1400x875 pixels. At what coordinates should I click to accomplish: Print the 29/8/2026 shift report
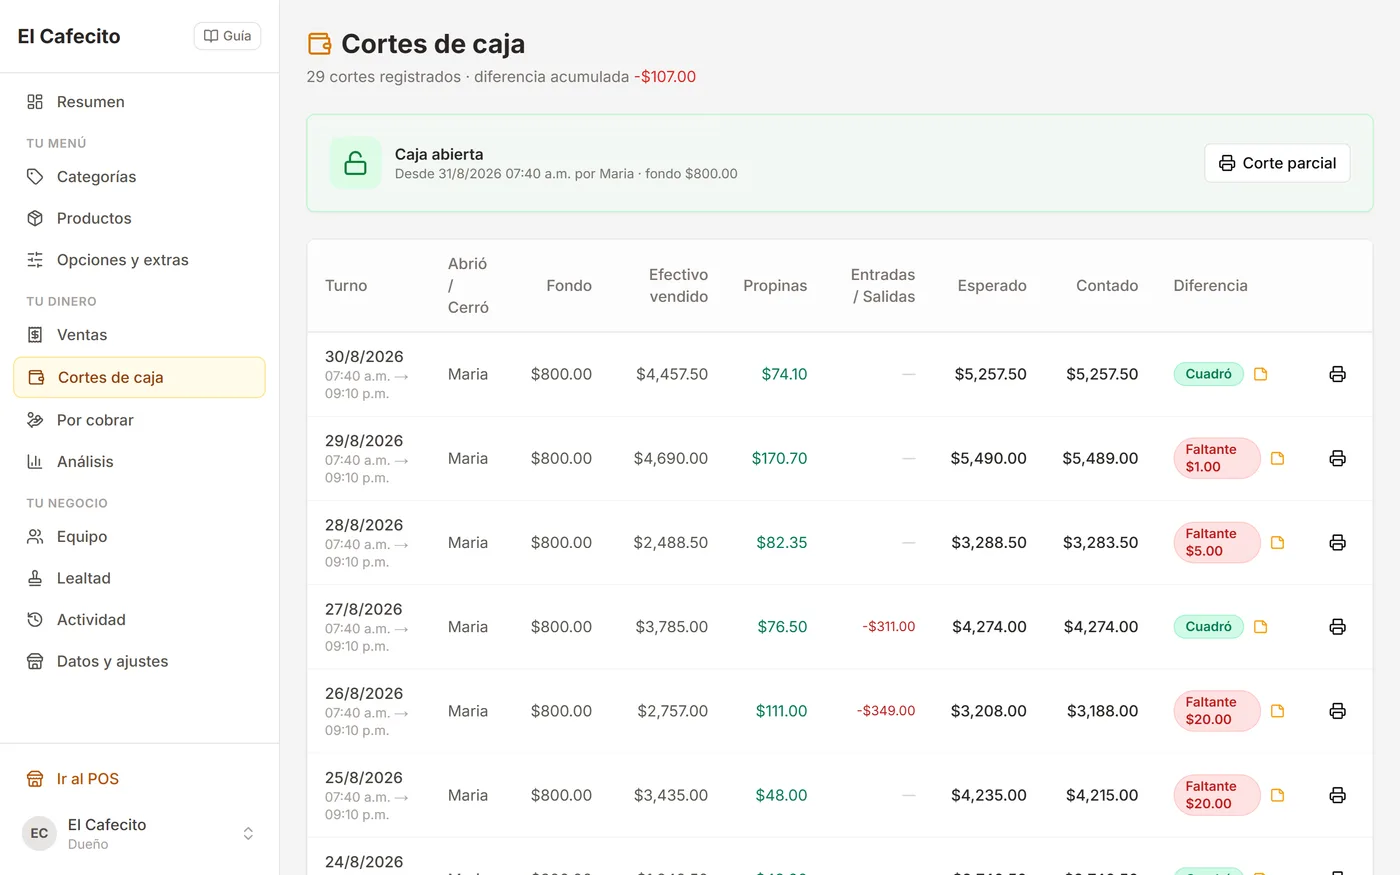(1337, 458)
